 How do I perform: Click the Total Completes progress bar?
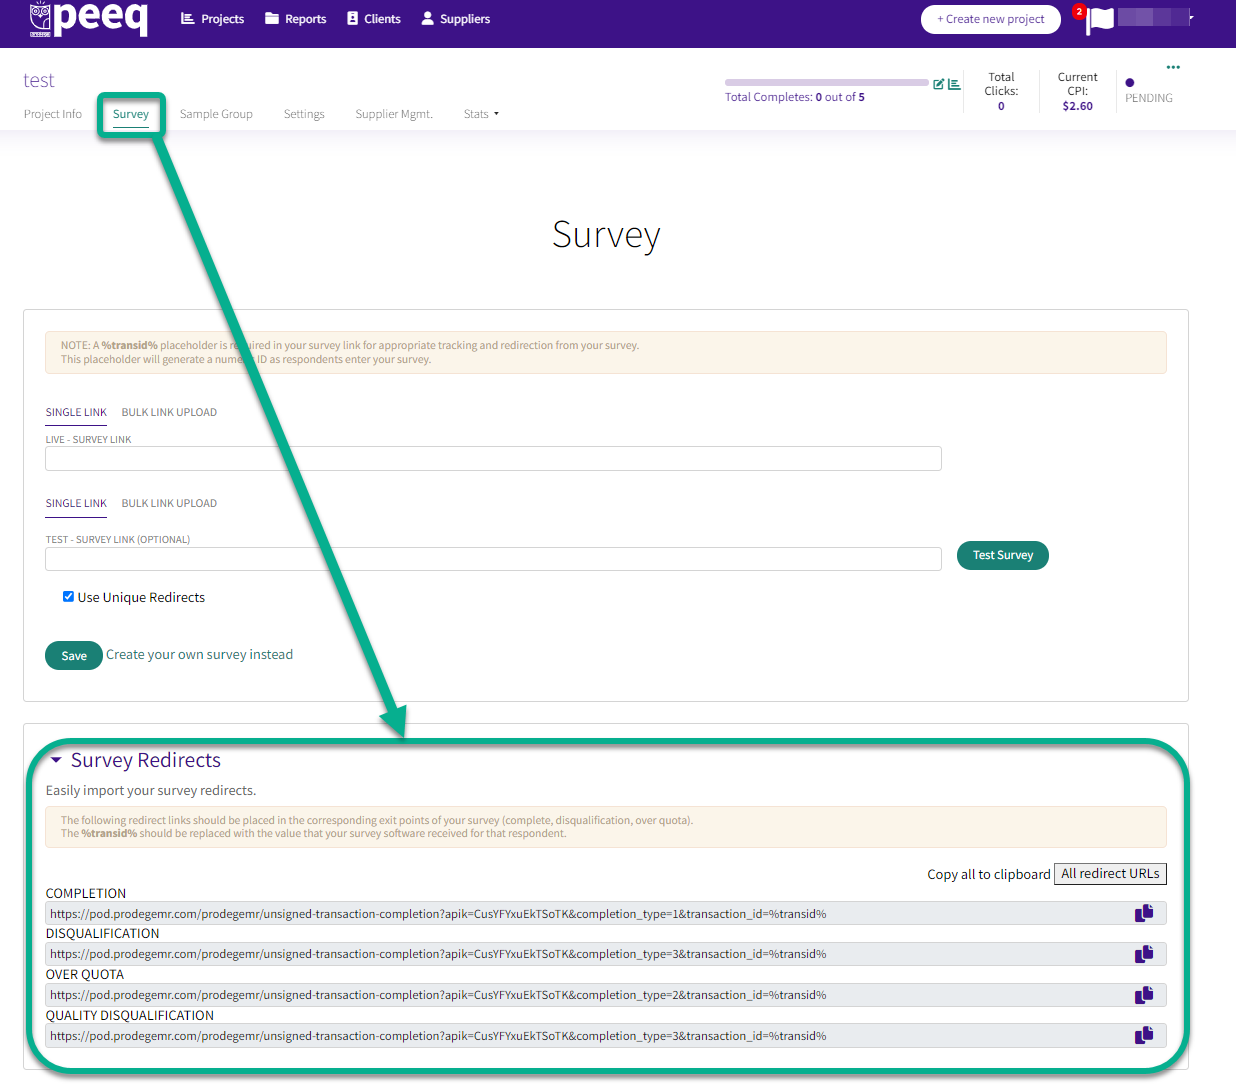coord(826,82)
